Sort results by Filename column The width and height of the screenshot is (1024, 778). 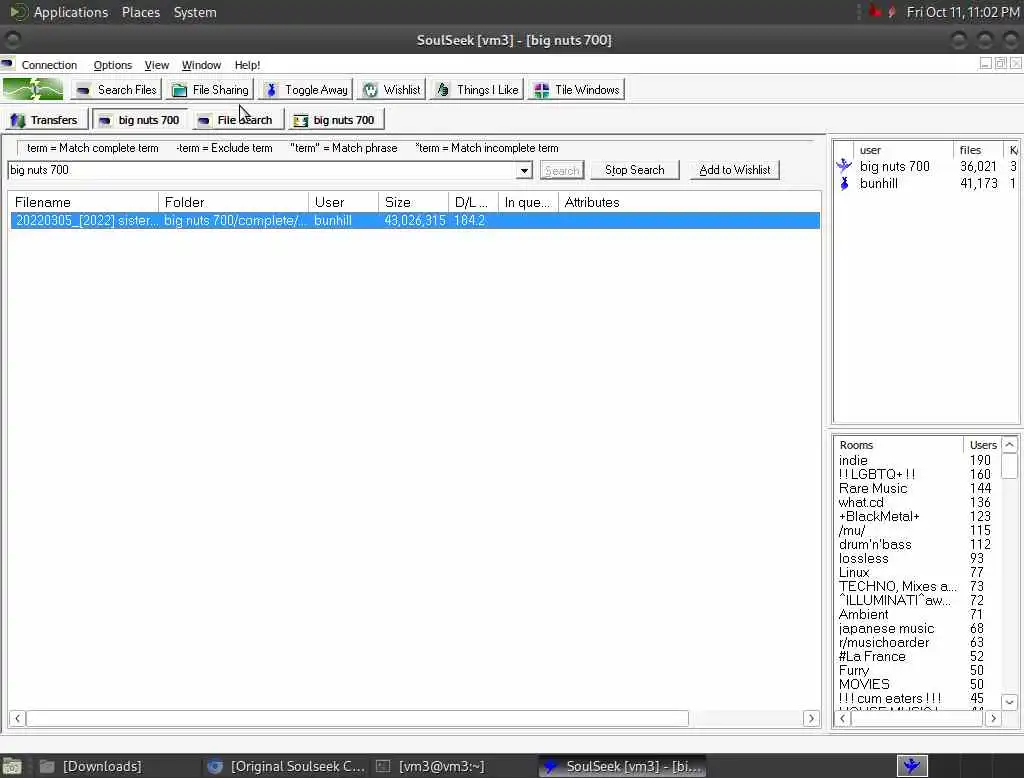(83, 203)
